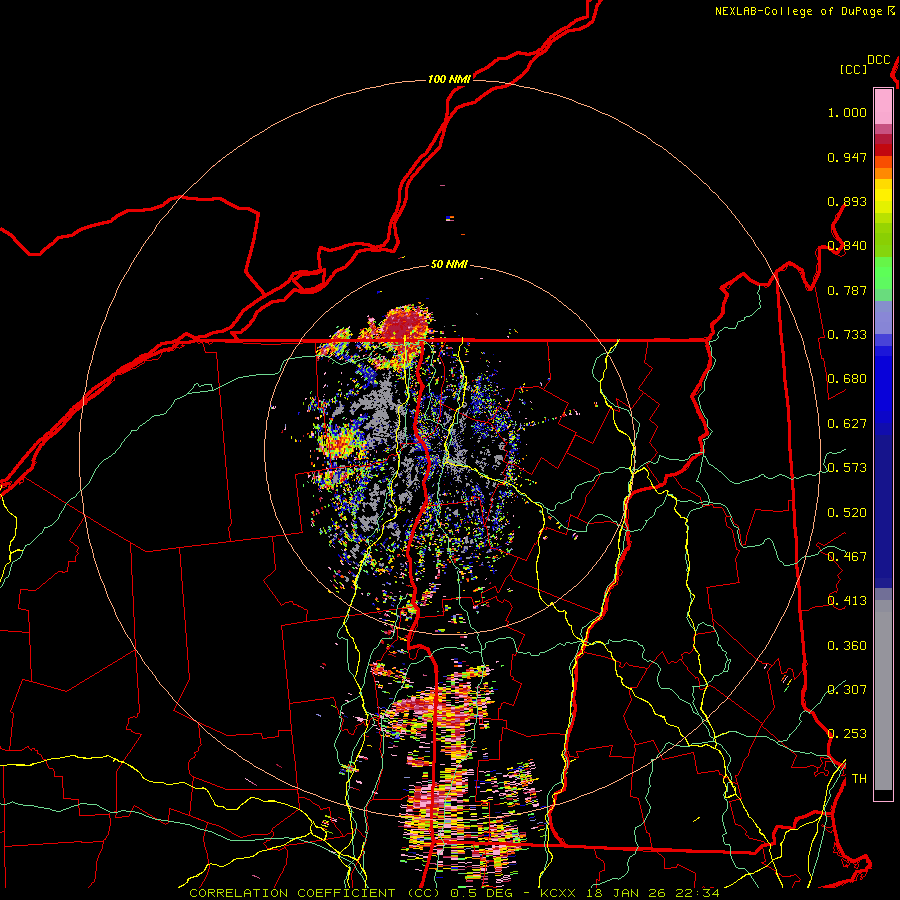This screenshot has height=900, width=900.
Task: Click the 0.413 legend value
Action: 847,601
